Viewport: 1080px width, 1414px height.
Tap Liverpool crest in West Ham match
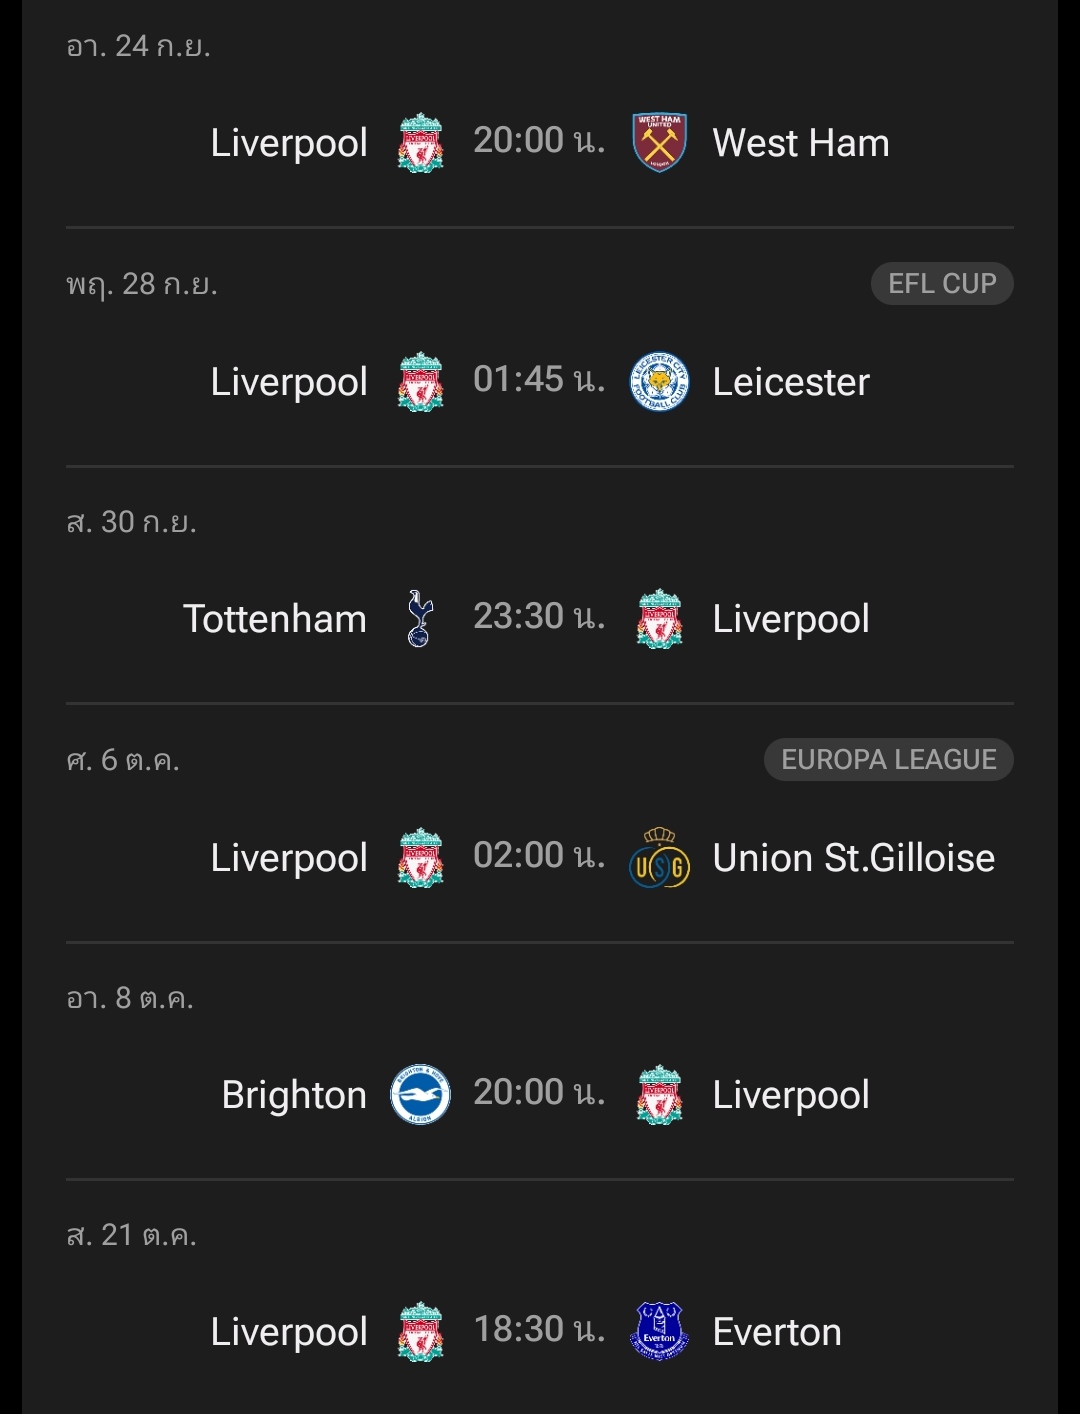pyautogui.click(x=420, y=142)
